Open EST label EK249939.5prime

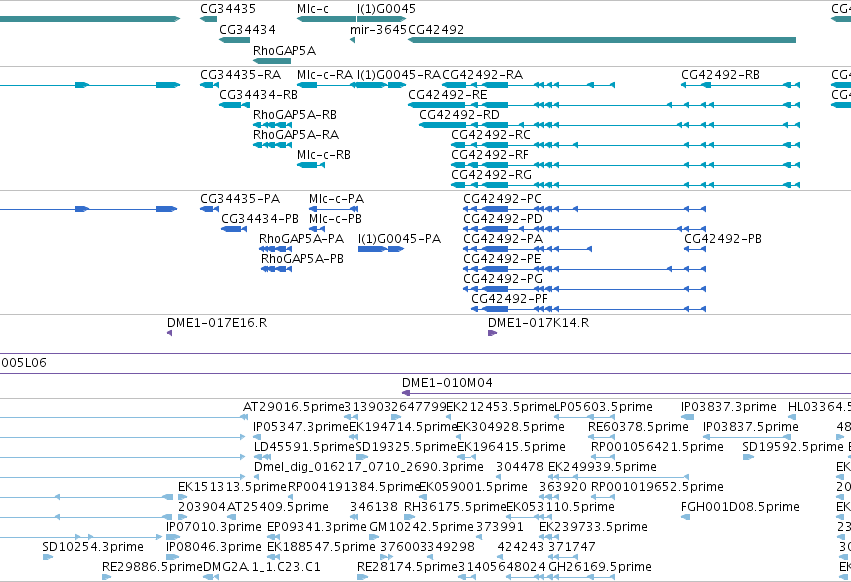click(x=602, y=467)
